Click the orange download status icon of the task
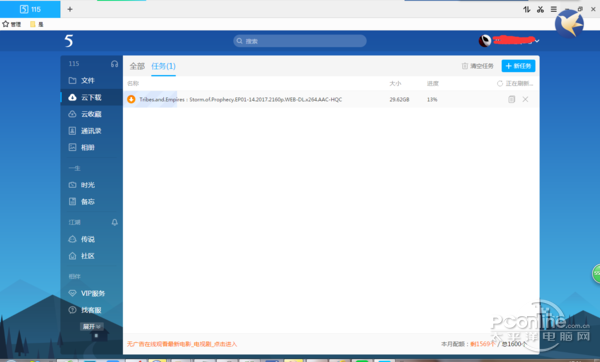Viewport: 600px width, 362px height. point(131,99)
